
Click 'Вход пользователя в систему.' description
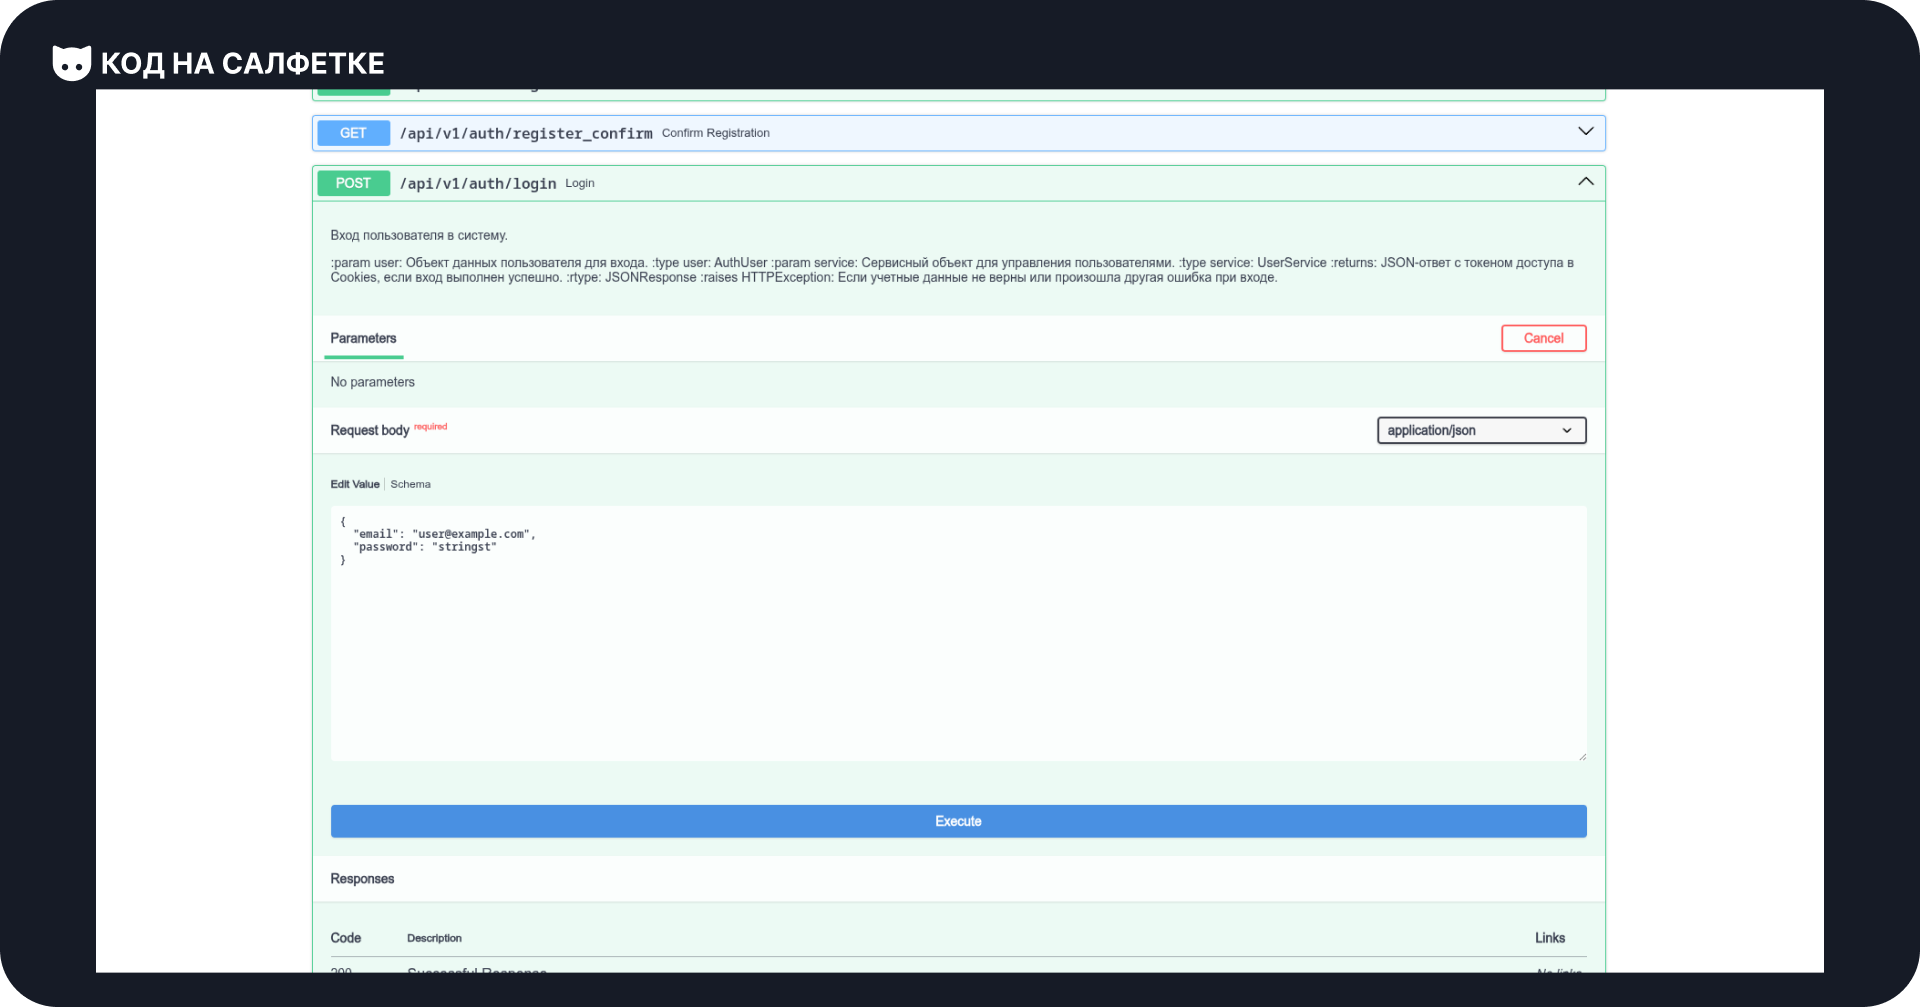[x=419, y=236]
